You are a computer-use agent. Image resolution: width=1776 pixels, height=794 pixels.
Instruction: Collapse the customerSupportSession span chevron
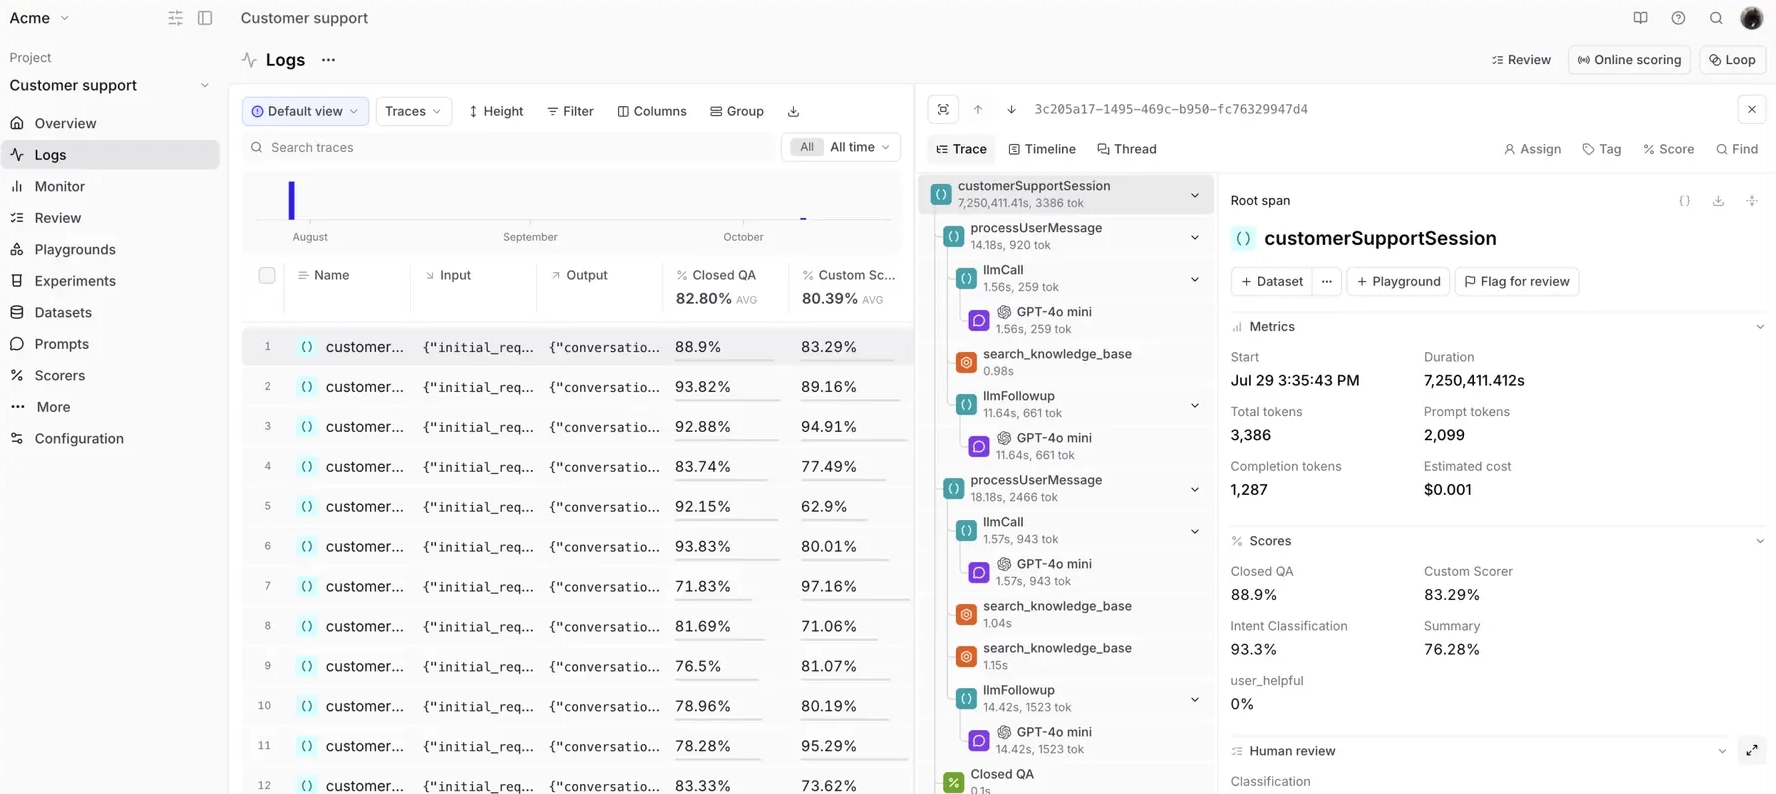pos(1194,195)
